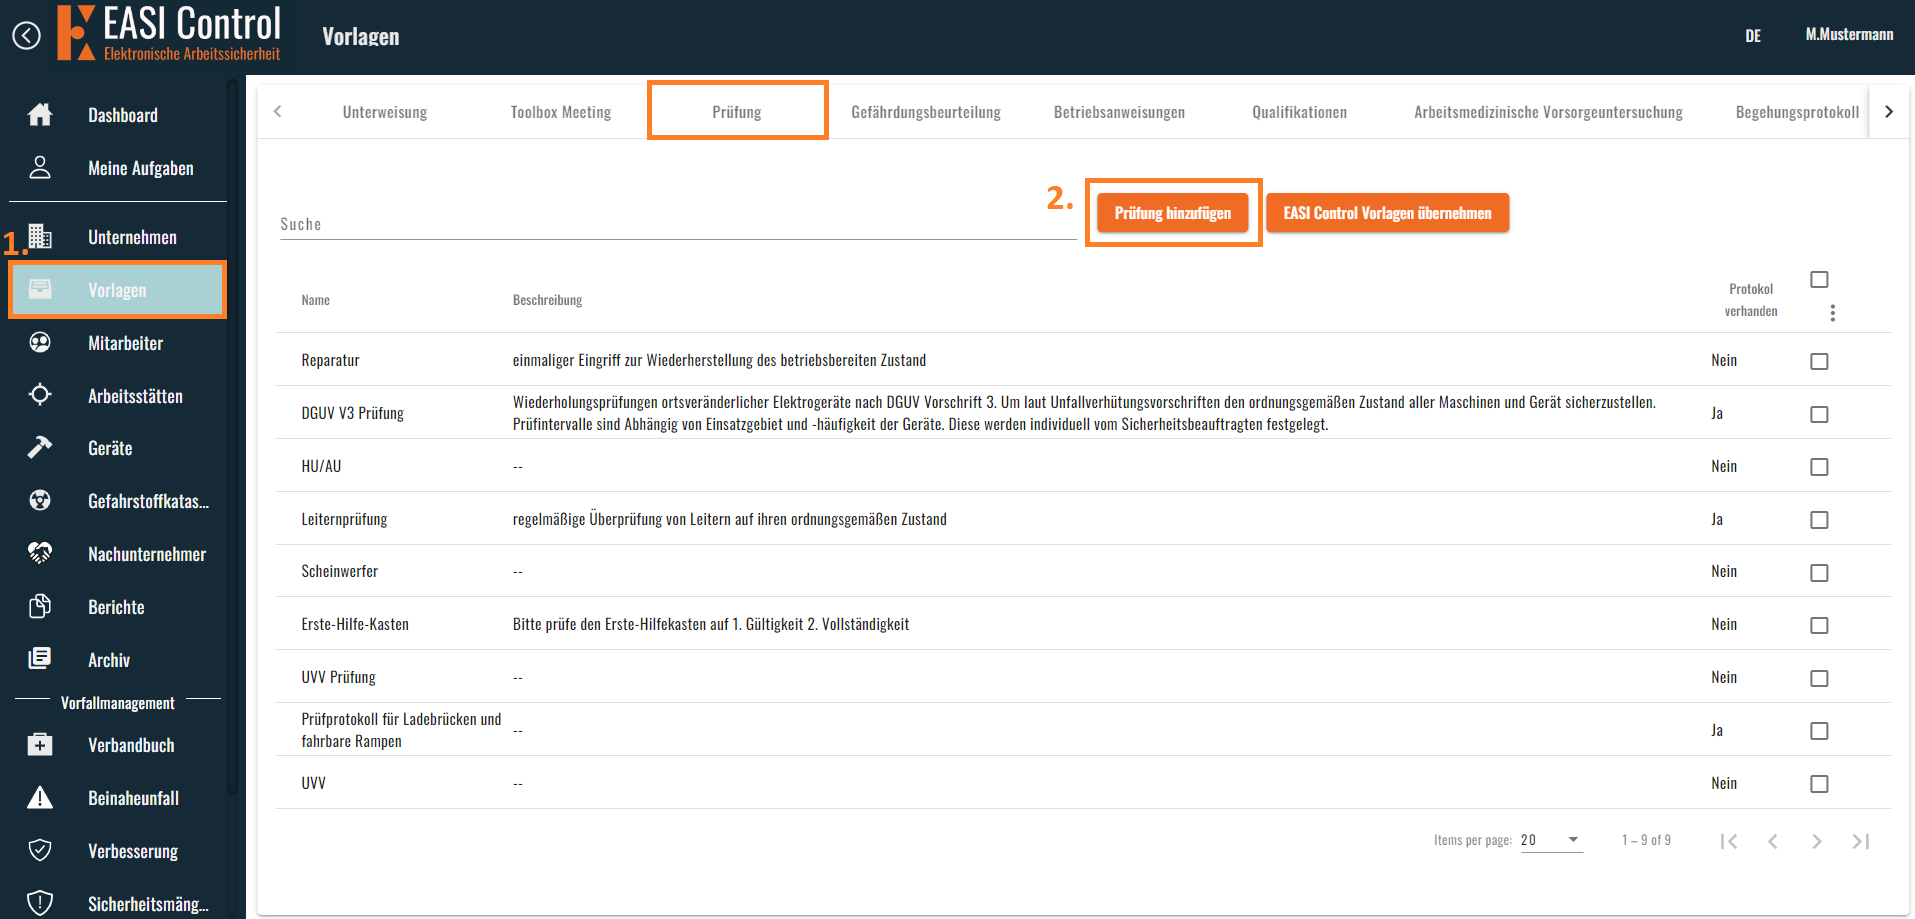Go to the first page of results
1915x919 pixels.
pyautogui.click(x=1728, y=841)
